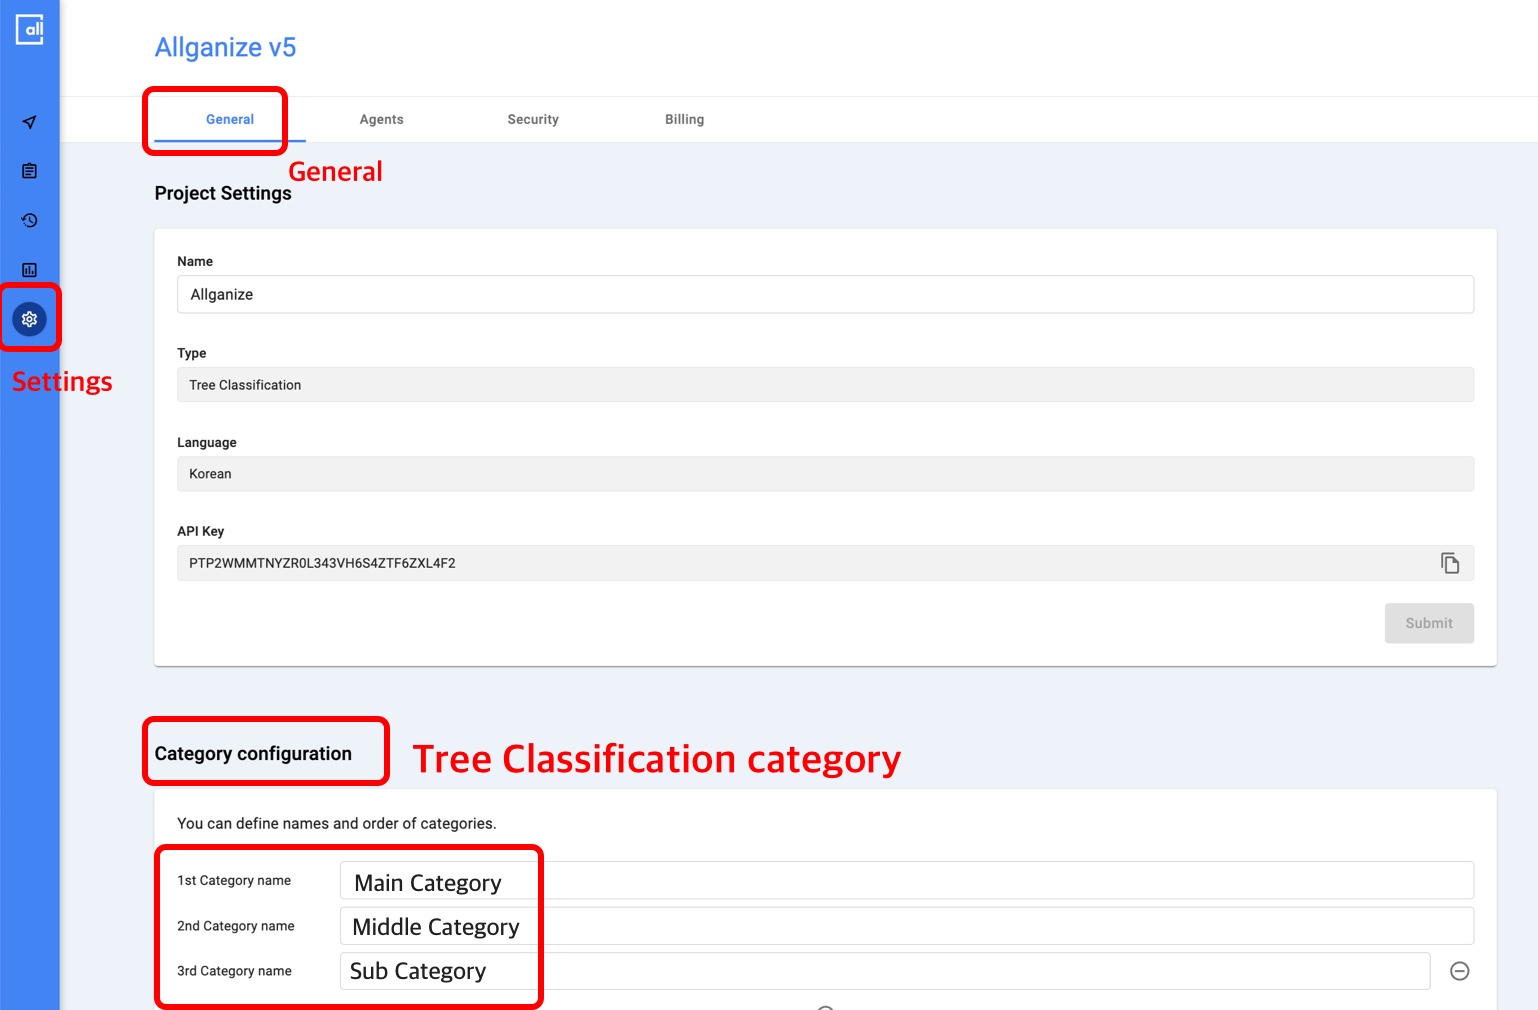Open the Billing tab
Screen dimensions: 1538x1010
coord(684,119)
